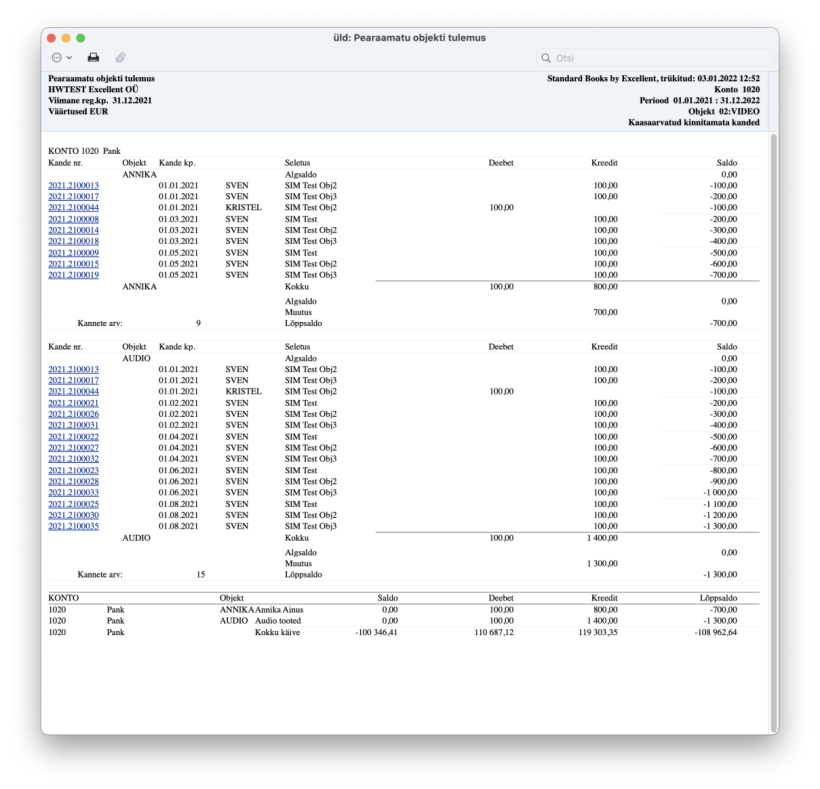
Task: Print the report using the printer icon
Action: (94, 58)
